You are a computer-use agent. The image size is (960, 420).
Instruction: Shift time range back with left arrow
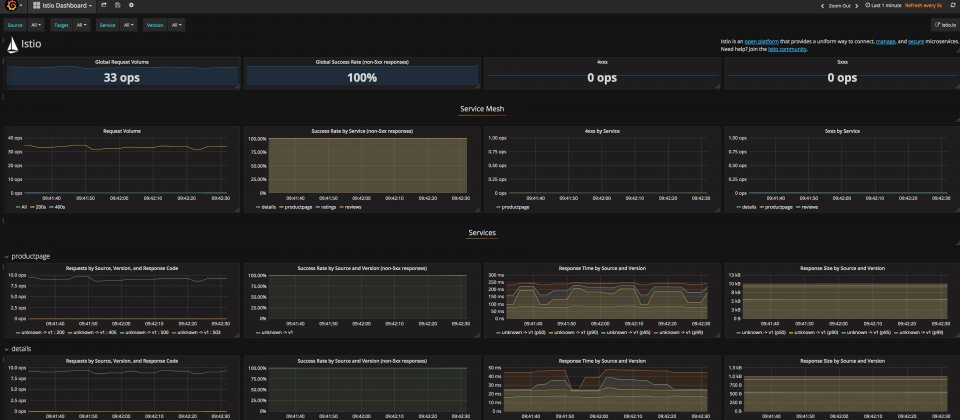(822, 6)
